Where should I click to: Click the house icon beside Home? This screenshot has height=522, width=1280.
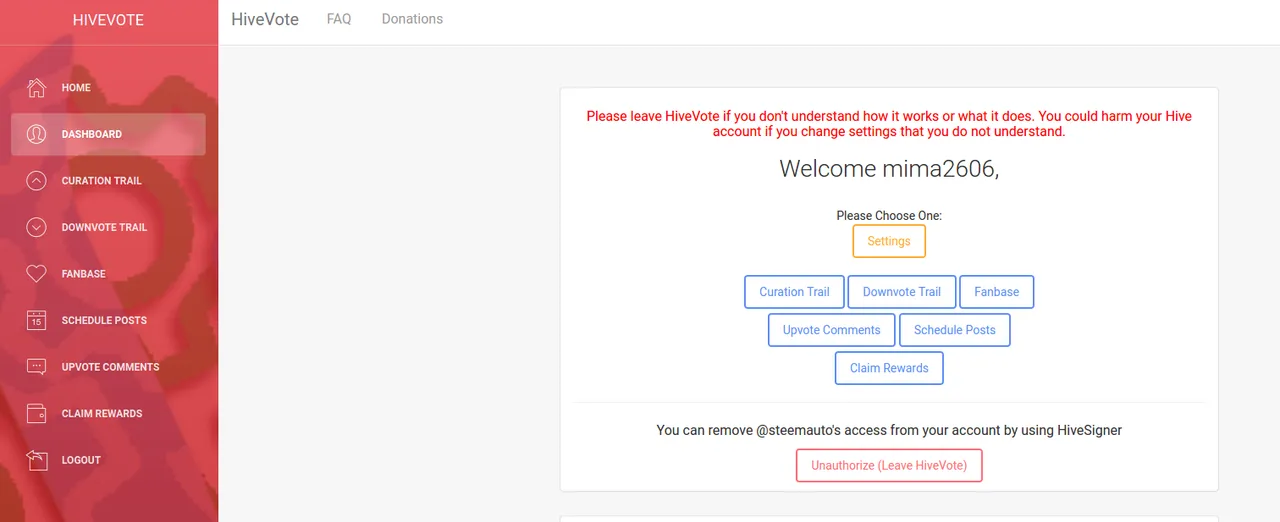[x=36, y=87]
